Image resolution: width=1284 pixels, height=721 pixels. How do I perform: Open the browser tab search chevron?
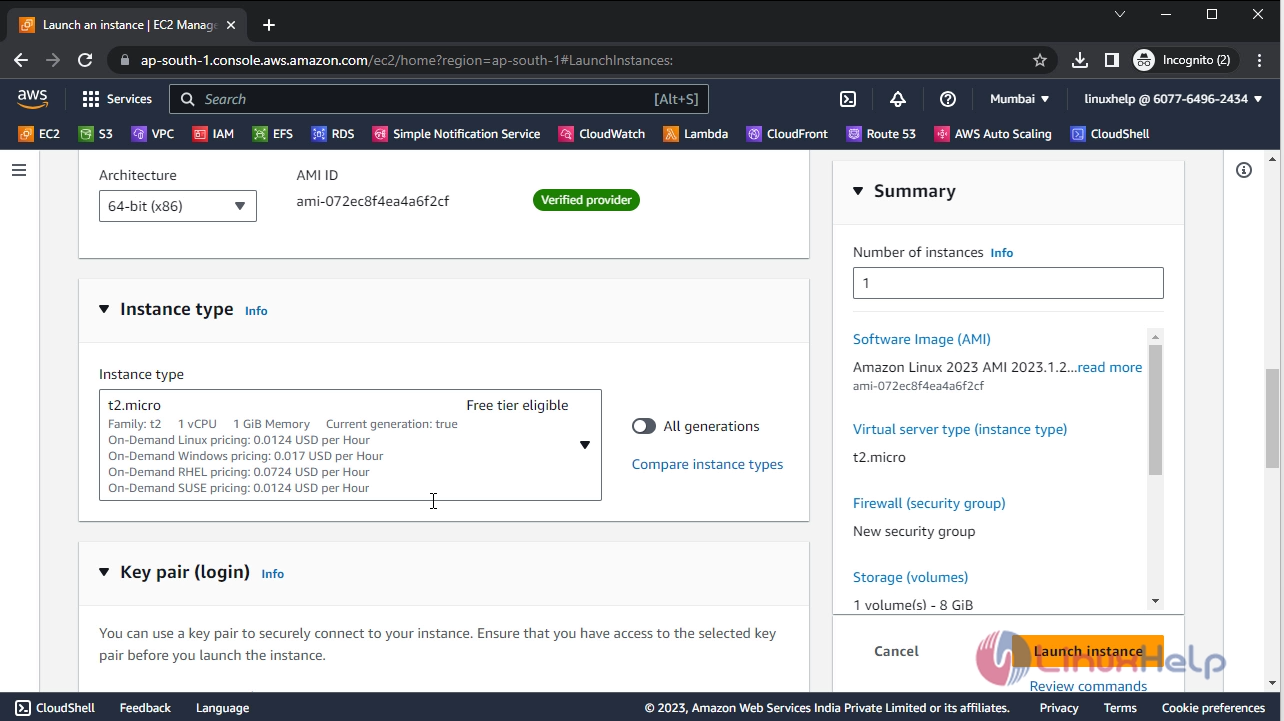pyautogui.click(x=1120, y=15)
